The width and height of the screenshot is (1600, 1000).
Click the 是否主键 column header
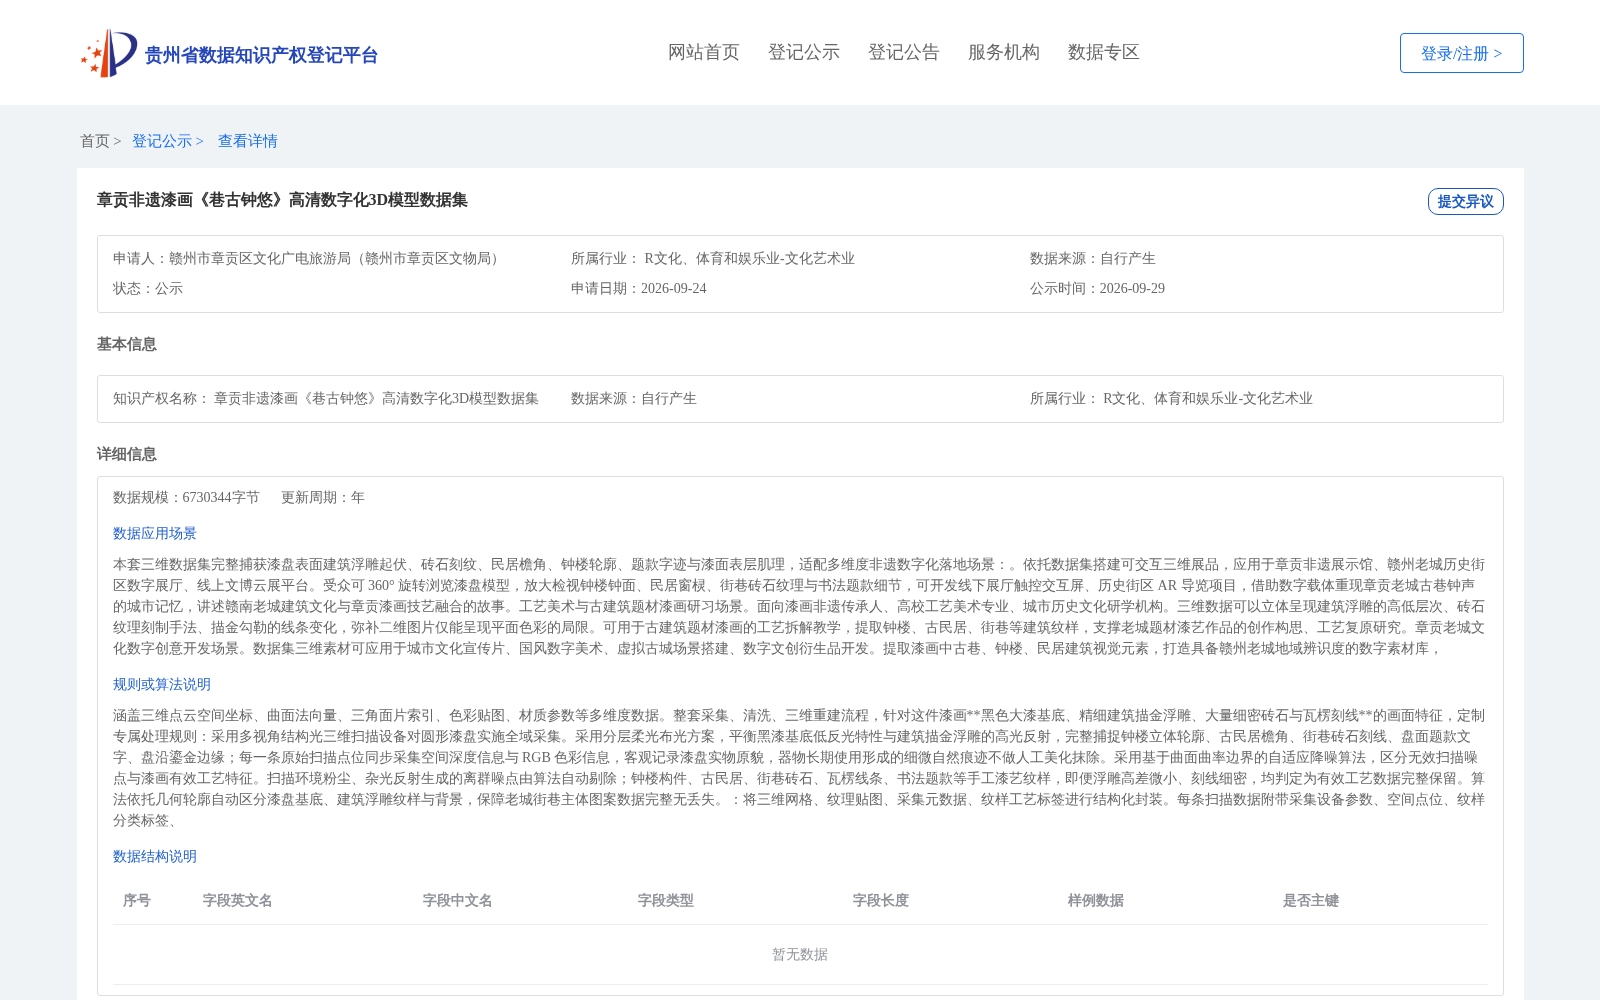tap(1311, 900)
